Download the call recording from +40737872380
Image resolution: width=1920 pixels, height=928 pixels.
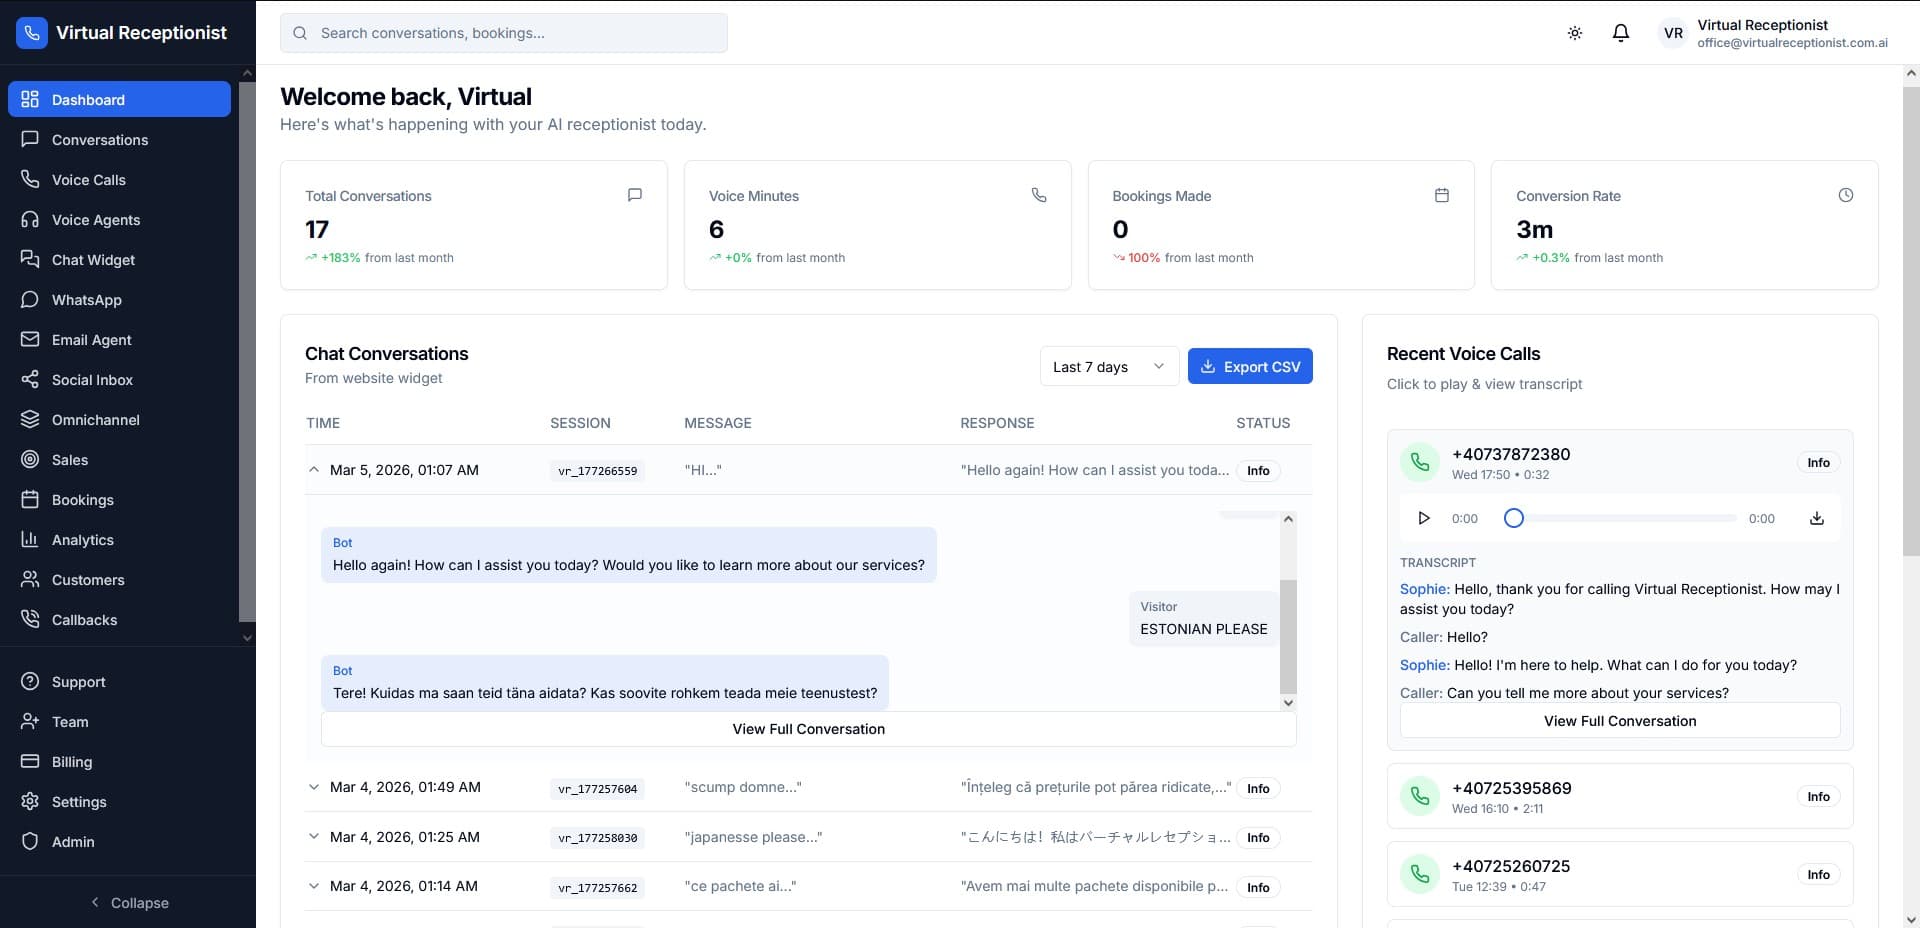coord(1816,518)
